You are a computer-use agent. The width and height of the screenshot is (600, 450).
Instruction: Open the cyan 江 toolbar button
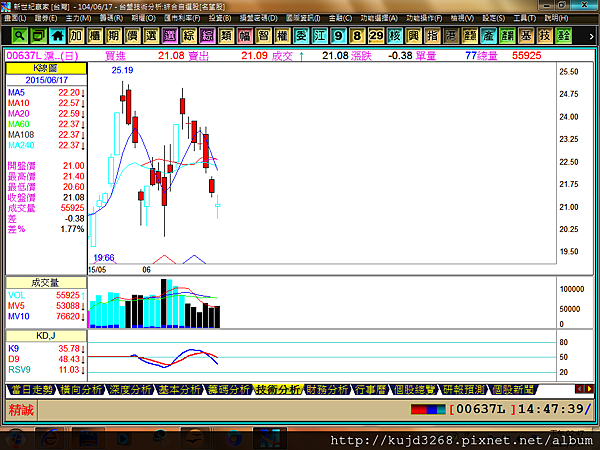click(320, 36)
